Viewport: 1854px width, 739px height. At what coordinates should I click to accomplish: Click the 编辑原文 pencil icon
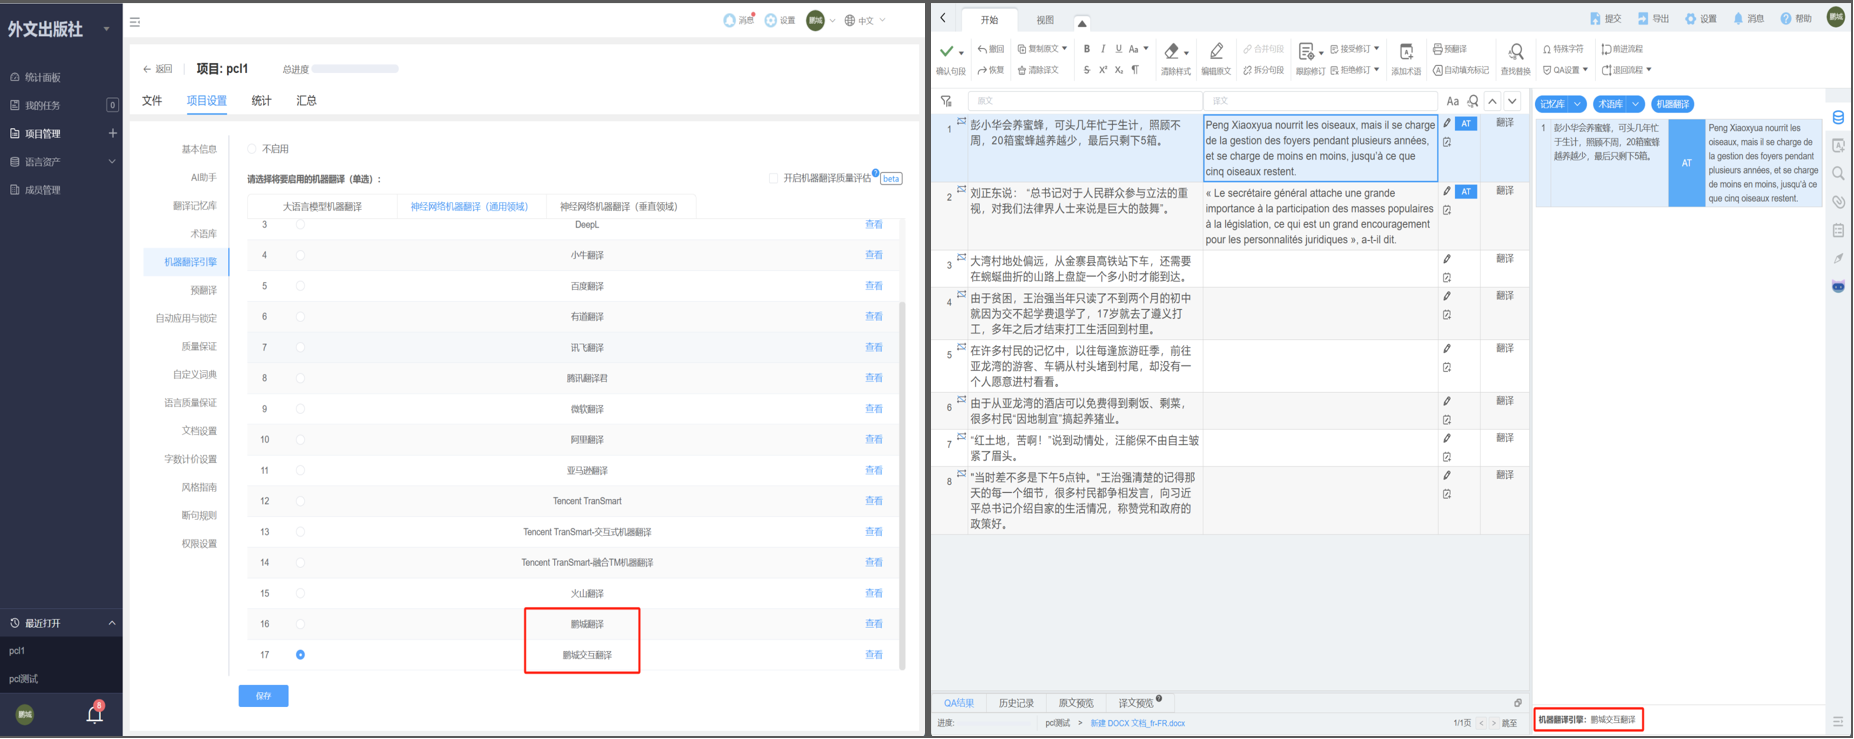pyautogui.click(x=1216, y=52)
